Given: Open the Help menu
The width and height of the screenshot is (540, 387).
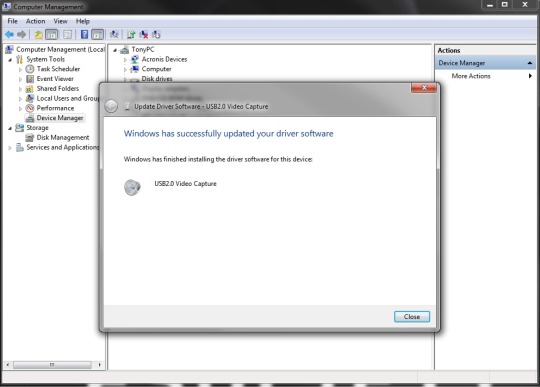Looking at the screenshot, I should coord(83,21).
